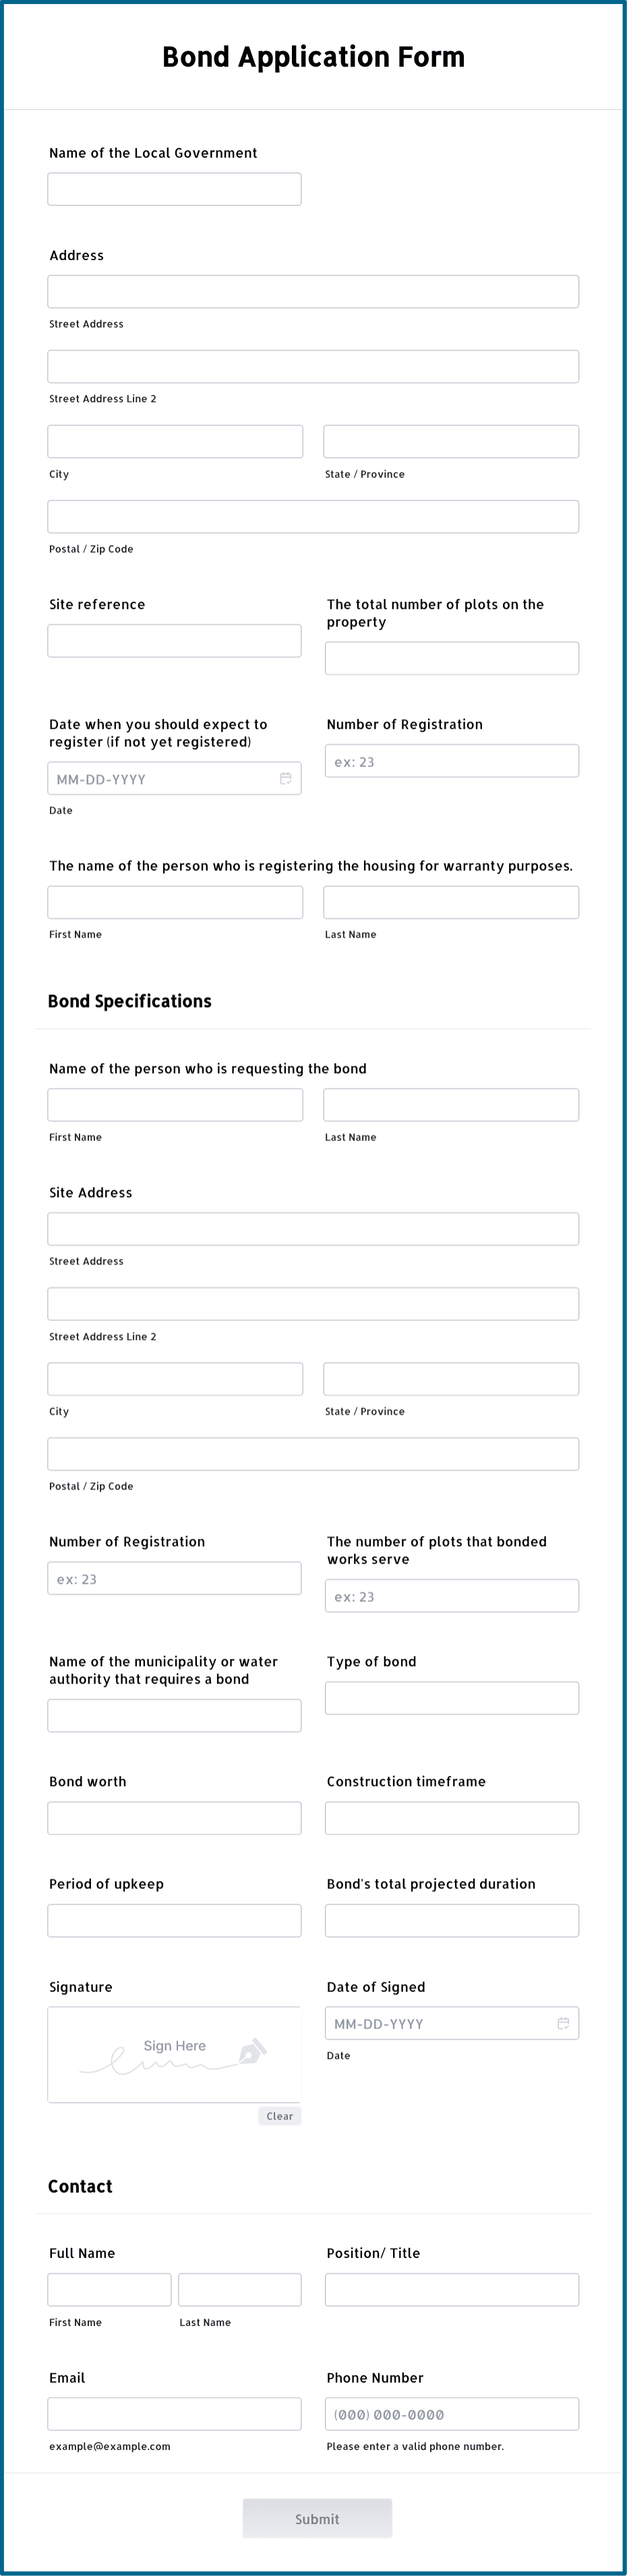This screenshot has width=627, height=2576.
Task: Select the Position/ Title input
Action: (x=452, y=2289)
